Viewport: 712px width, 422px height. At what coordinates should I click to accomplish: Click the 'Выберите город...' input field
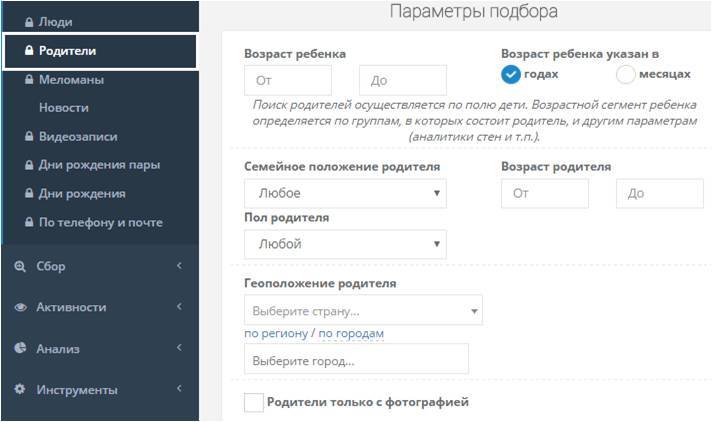[x=356, y=359]
